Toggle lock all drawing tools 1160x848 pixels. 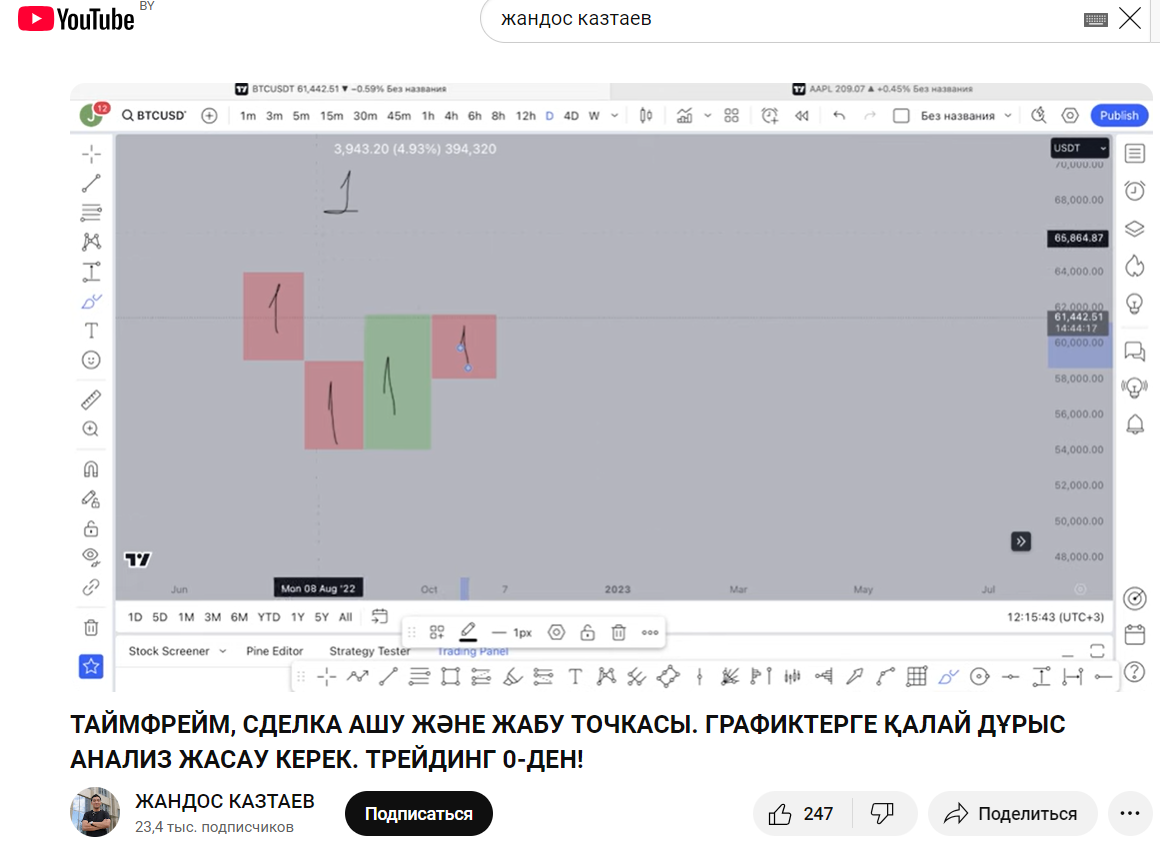[x=91, y=528]
